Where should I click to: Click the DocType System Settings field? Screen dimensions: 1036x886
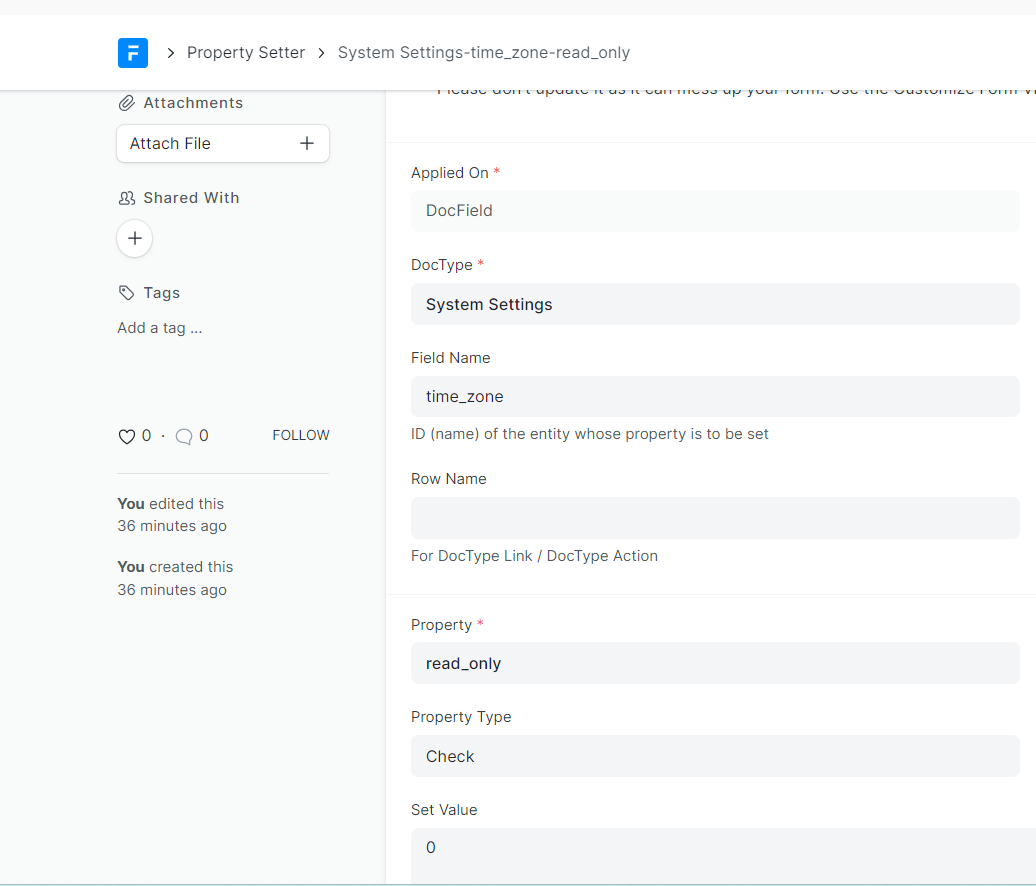(x=715, y=304)
